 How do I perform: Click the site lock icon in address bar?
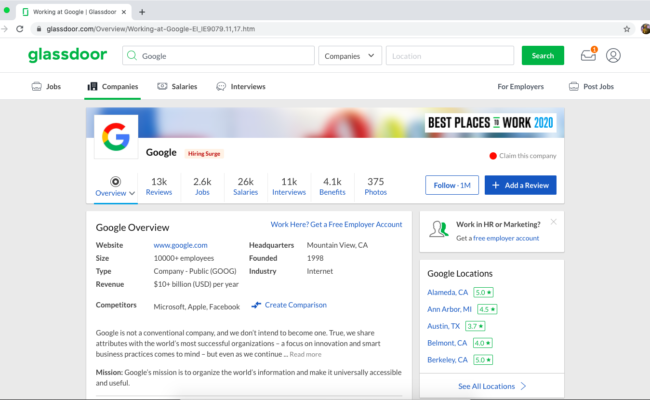(39, 29)
